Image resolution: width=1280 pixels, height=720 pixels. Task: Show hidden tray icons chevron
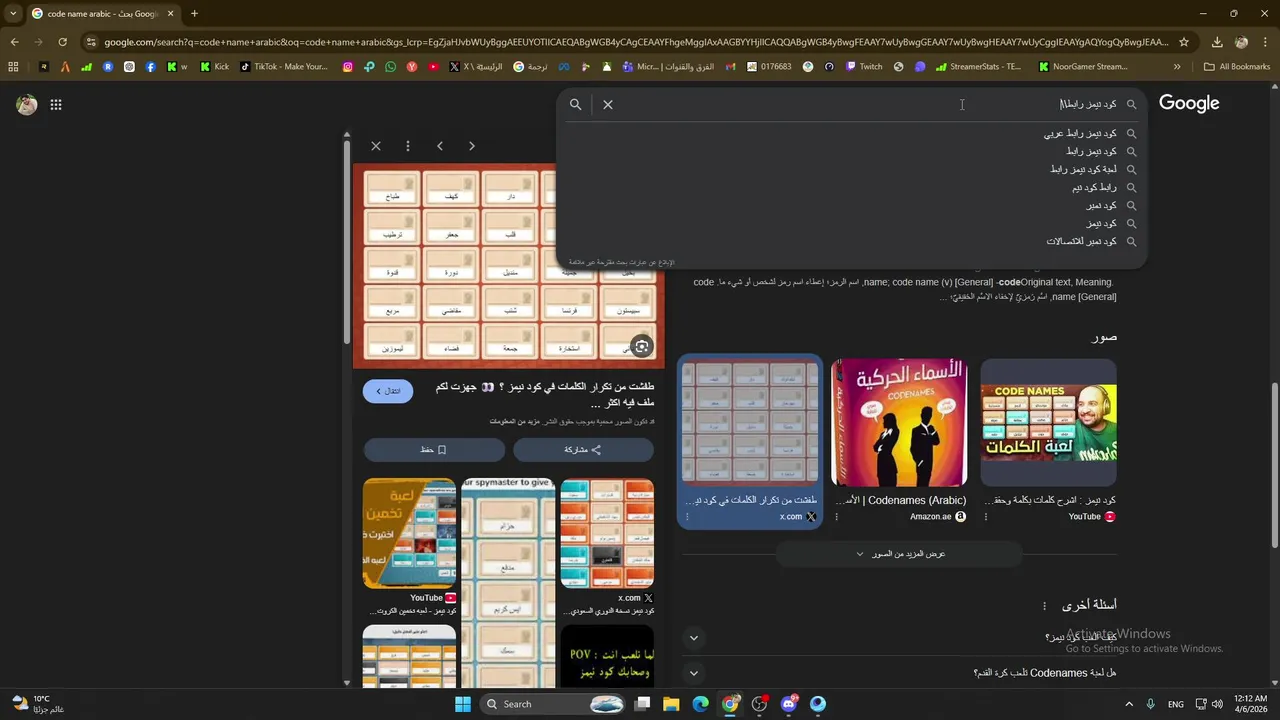[x=1129, y=704]
